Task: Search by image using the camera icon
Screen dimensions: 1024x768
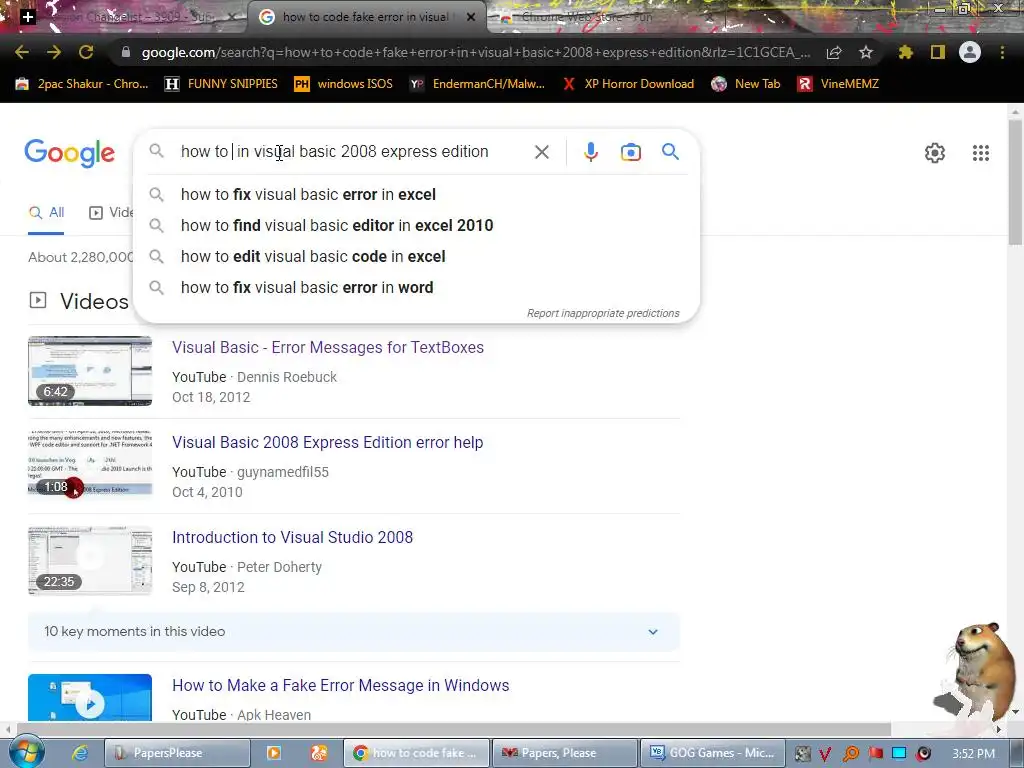Action: 630,152
